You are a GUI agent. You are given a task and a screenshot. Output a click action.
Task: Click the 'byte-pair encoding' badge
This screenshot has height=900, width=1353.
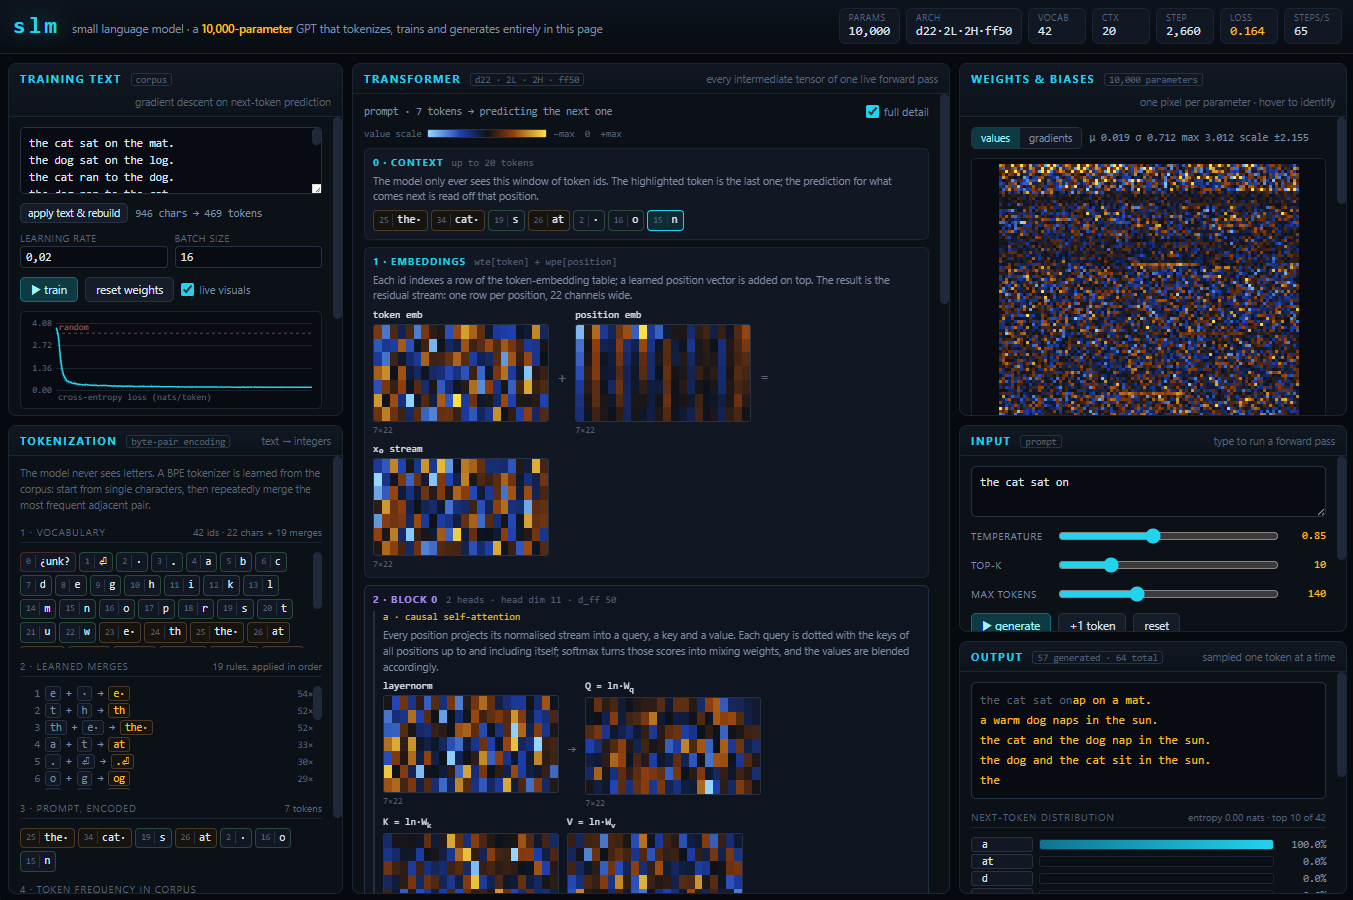(x=178, y=442)
